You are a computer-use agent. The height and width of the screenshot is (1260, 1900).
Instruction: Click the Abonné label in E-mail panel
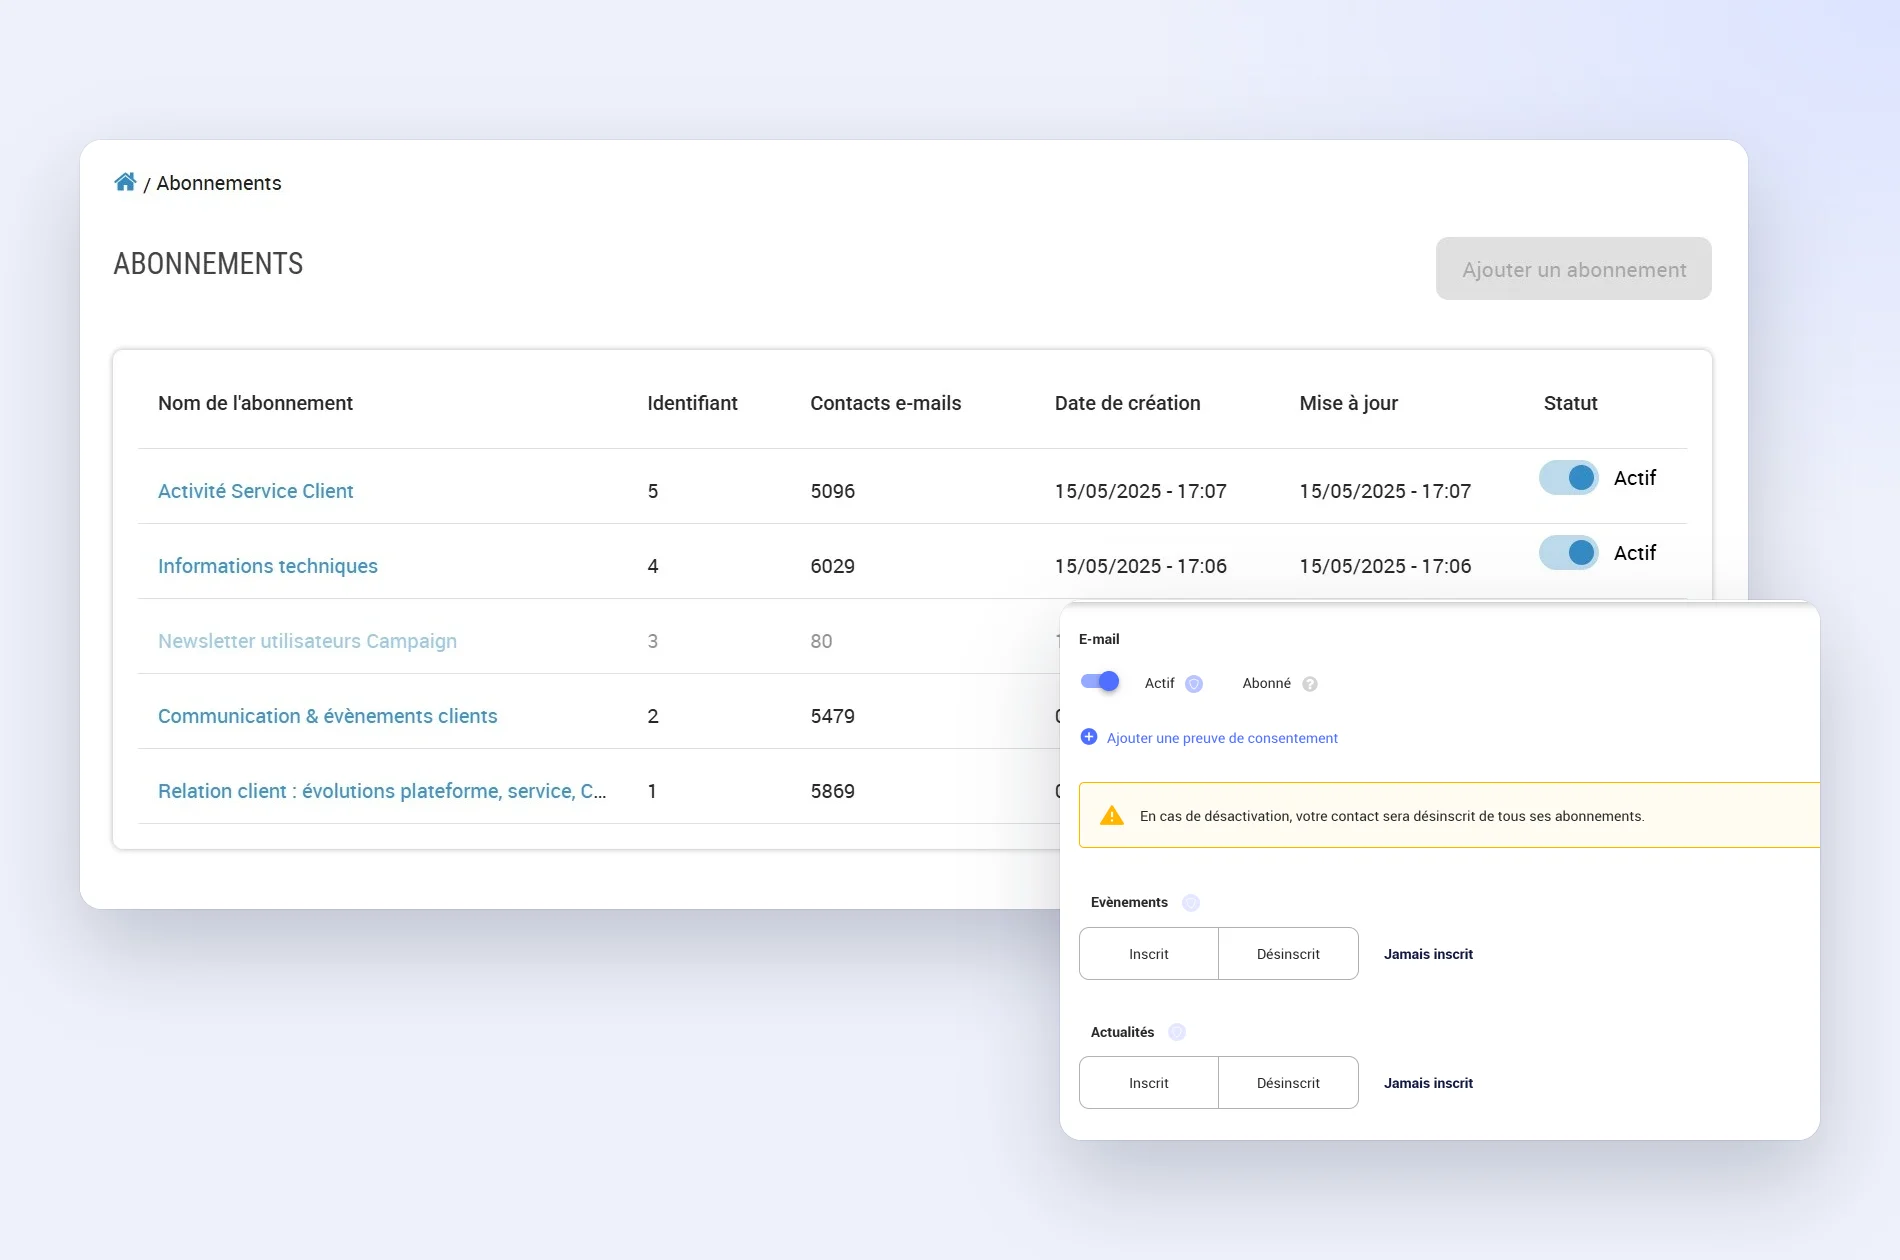click(1266, 683)
